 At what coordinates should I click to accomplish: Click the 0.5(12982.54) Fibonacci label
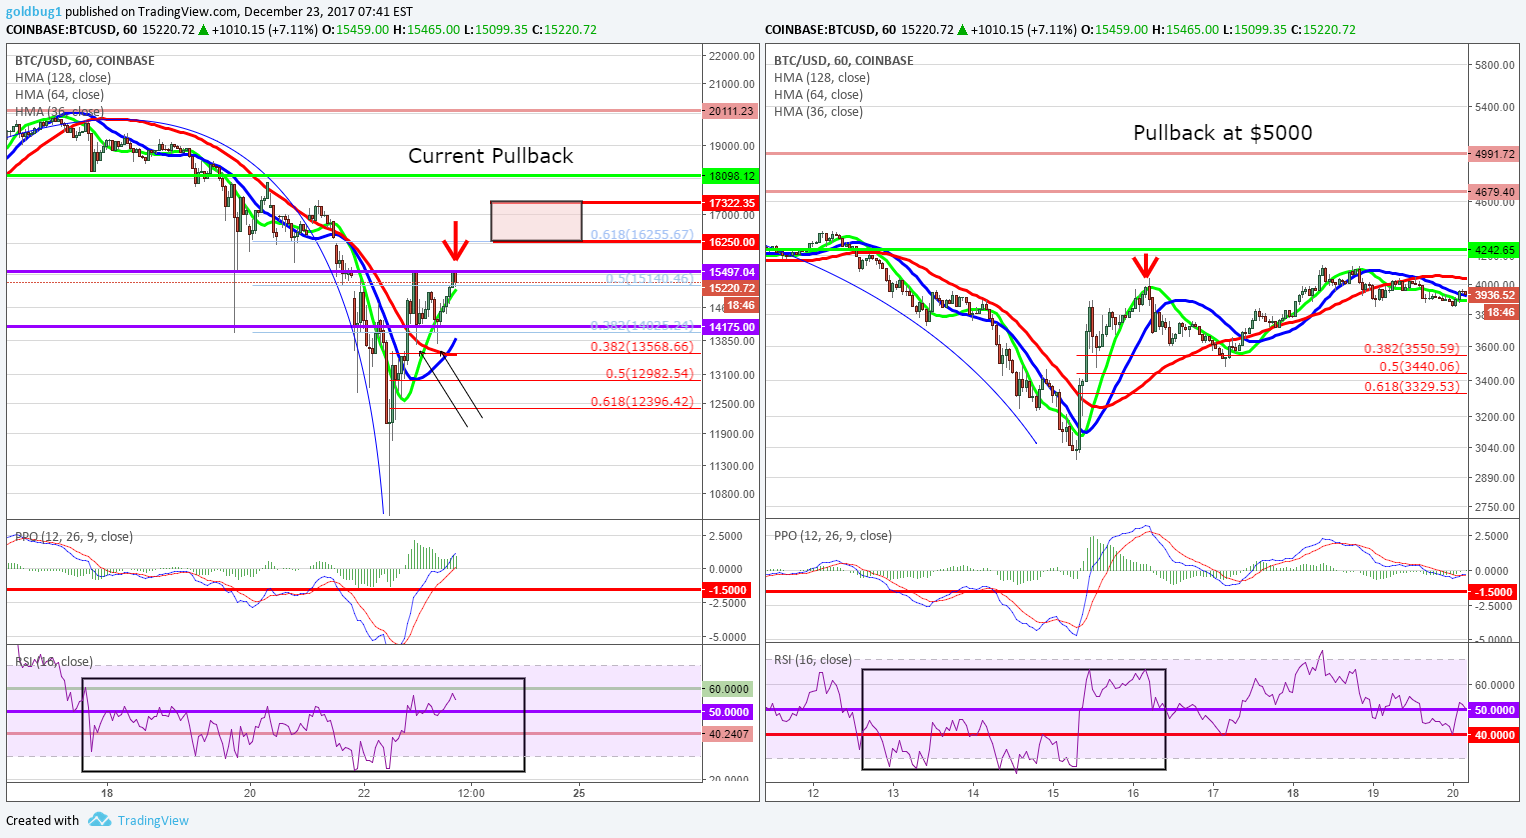pos(649,374)
